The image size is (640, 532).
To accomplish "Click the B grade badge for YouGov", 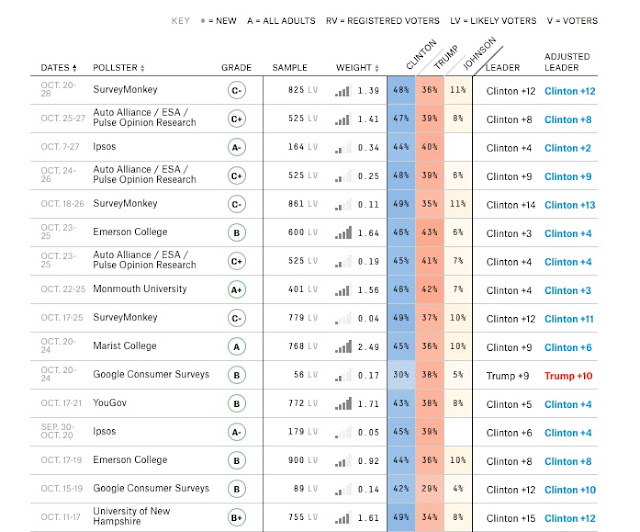I will coord(237,404).
